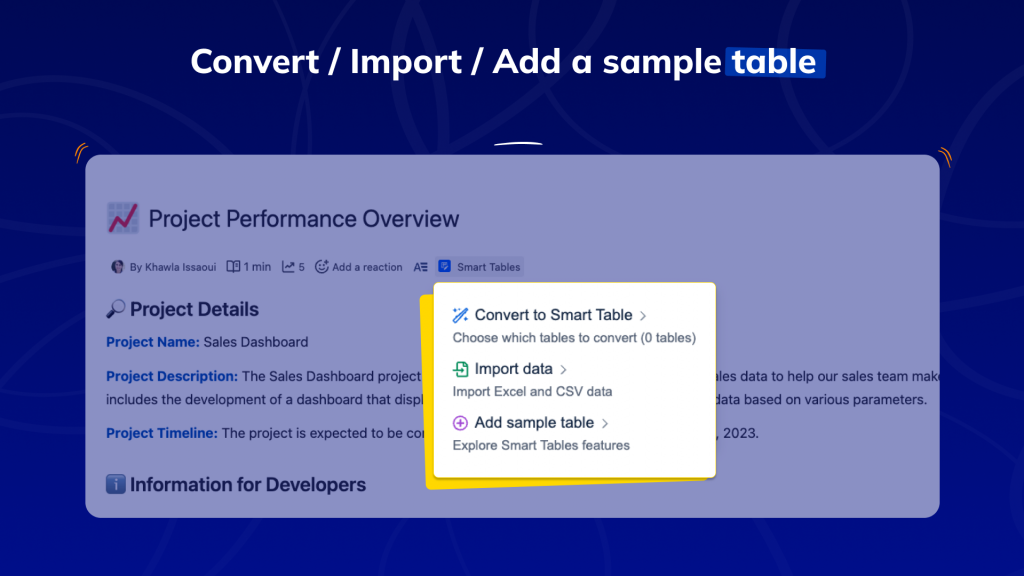Select Convert to Smart Table menu entry
The width and height of the screenshot is (1024, 576).
click(553, 315)
